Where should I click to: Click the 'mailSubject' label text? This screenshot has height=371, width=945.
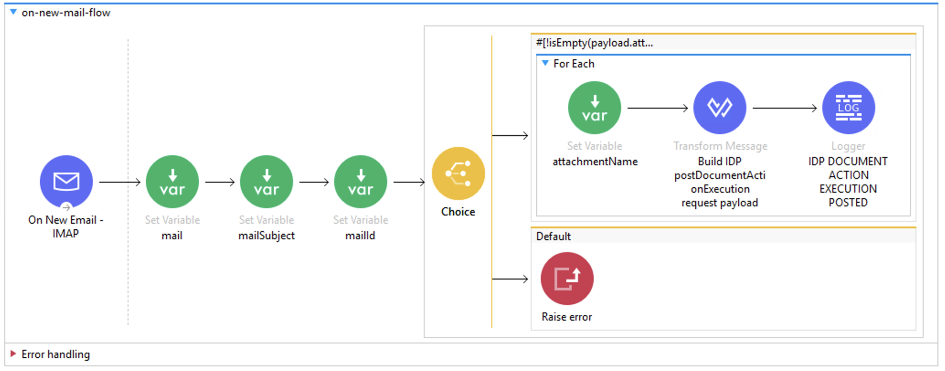click(266, 235)
